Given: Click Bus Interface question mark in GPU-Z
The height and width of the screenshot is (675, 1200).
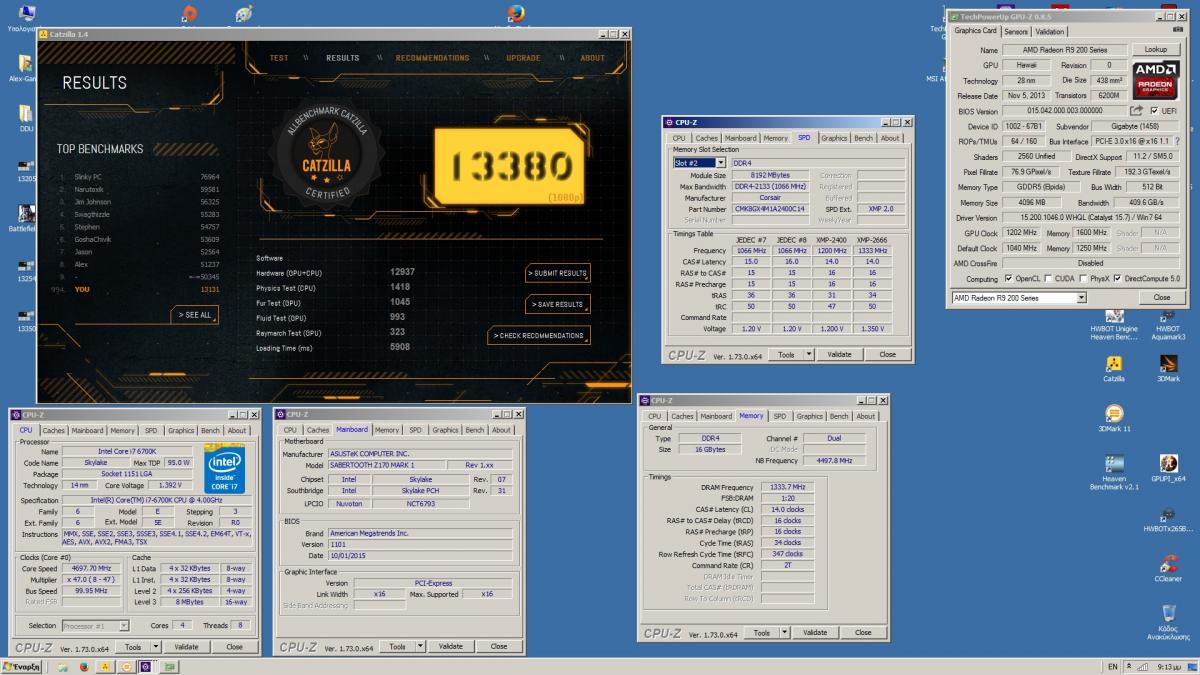Looking at the screenshot, I should point(1177,141).
